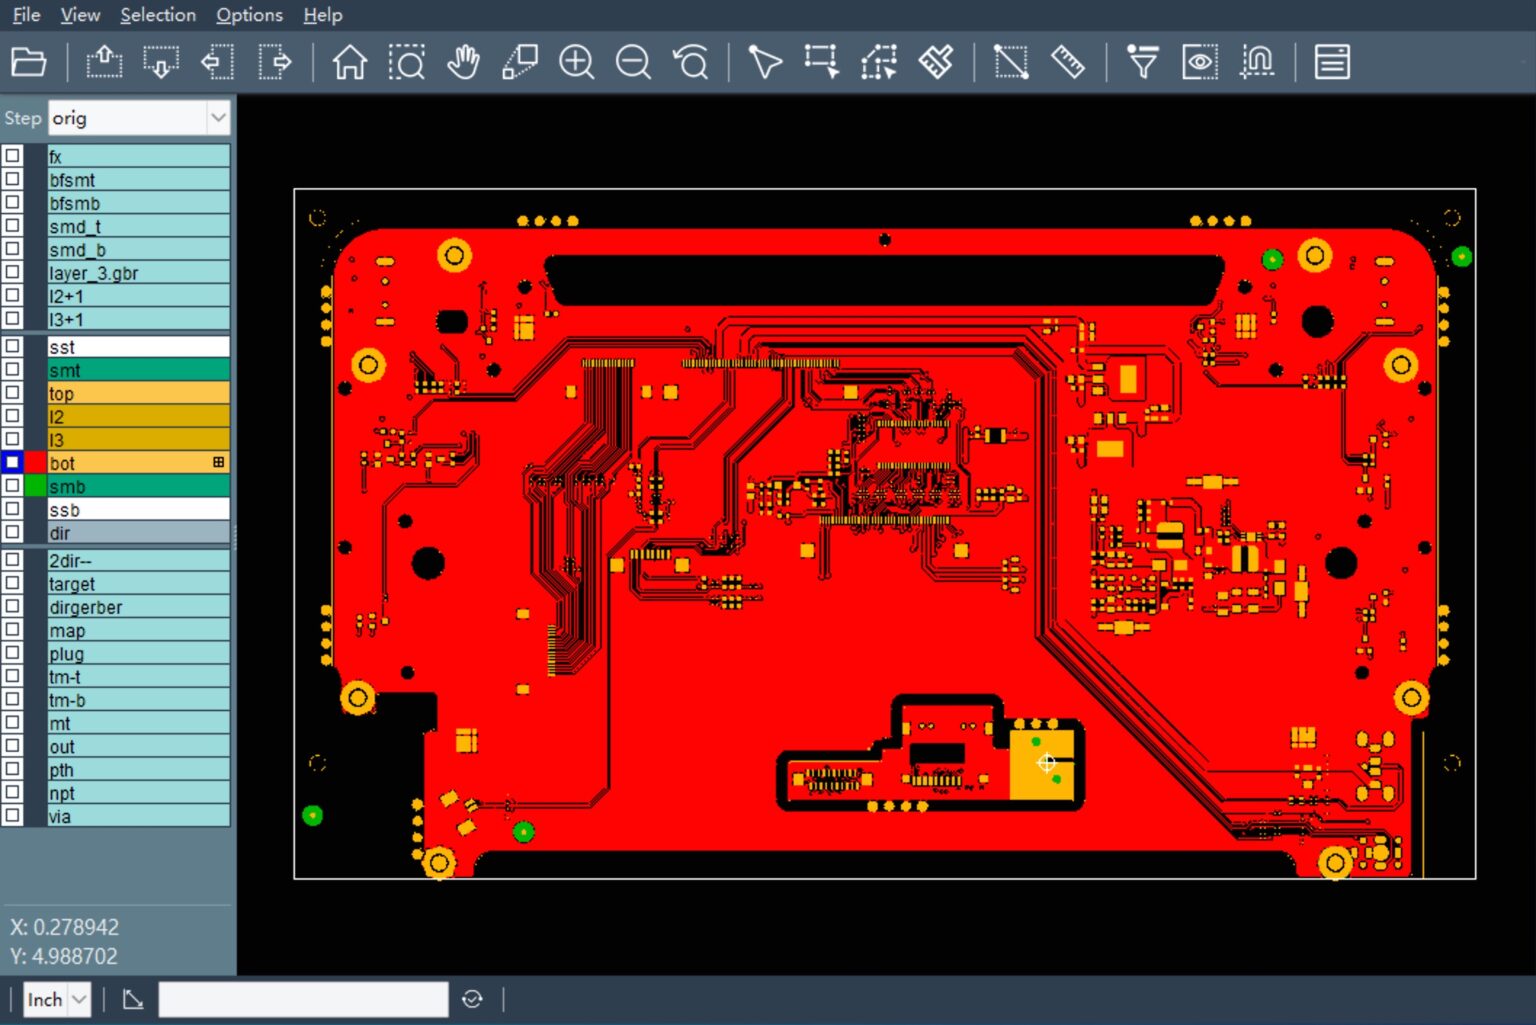Image resolution: width=1536 pixels, height=1025 pixels.
Task: Click the grid expander on the bot layer row
Action: 218,462
